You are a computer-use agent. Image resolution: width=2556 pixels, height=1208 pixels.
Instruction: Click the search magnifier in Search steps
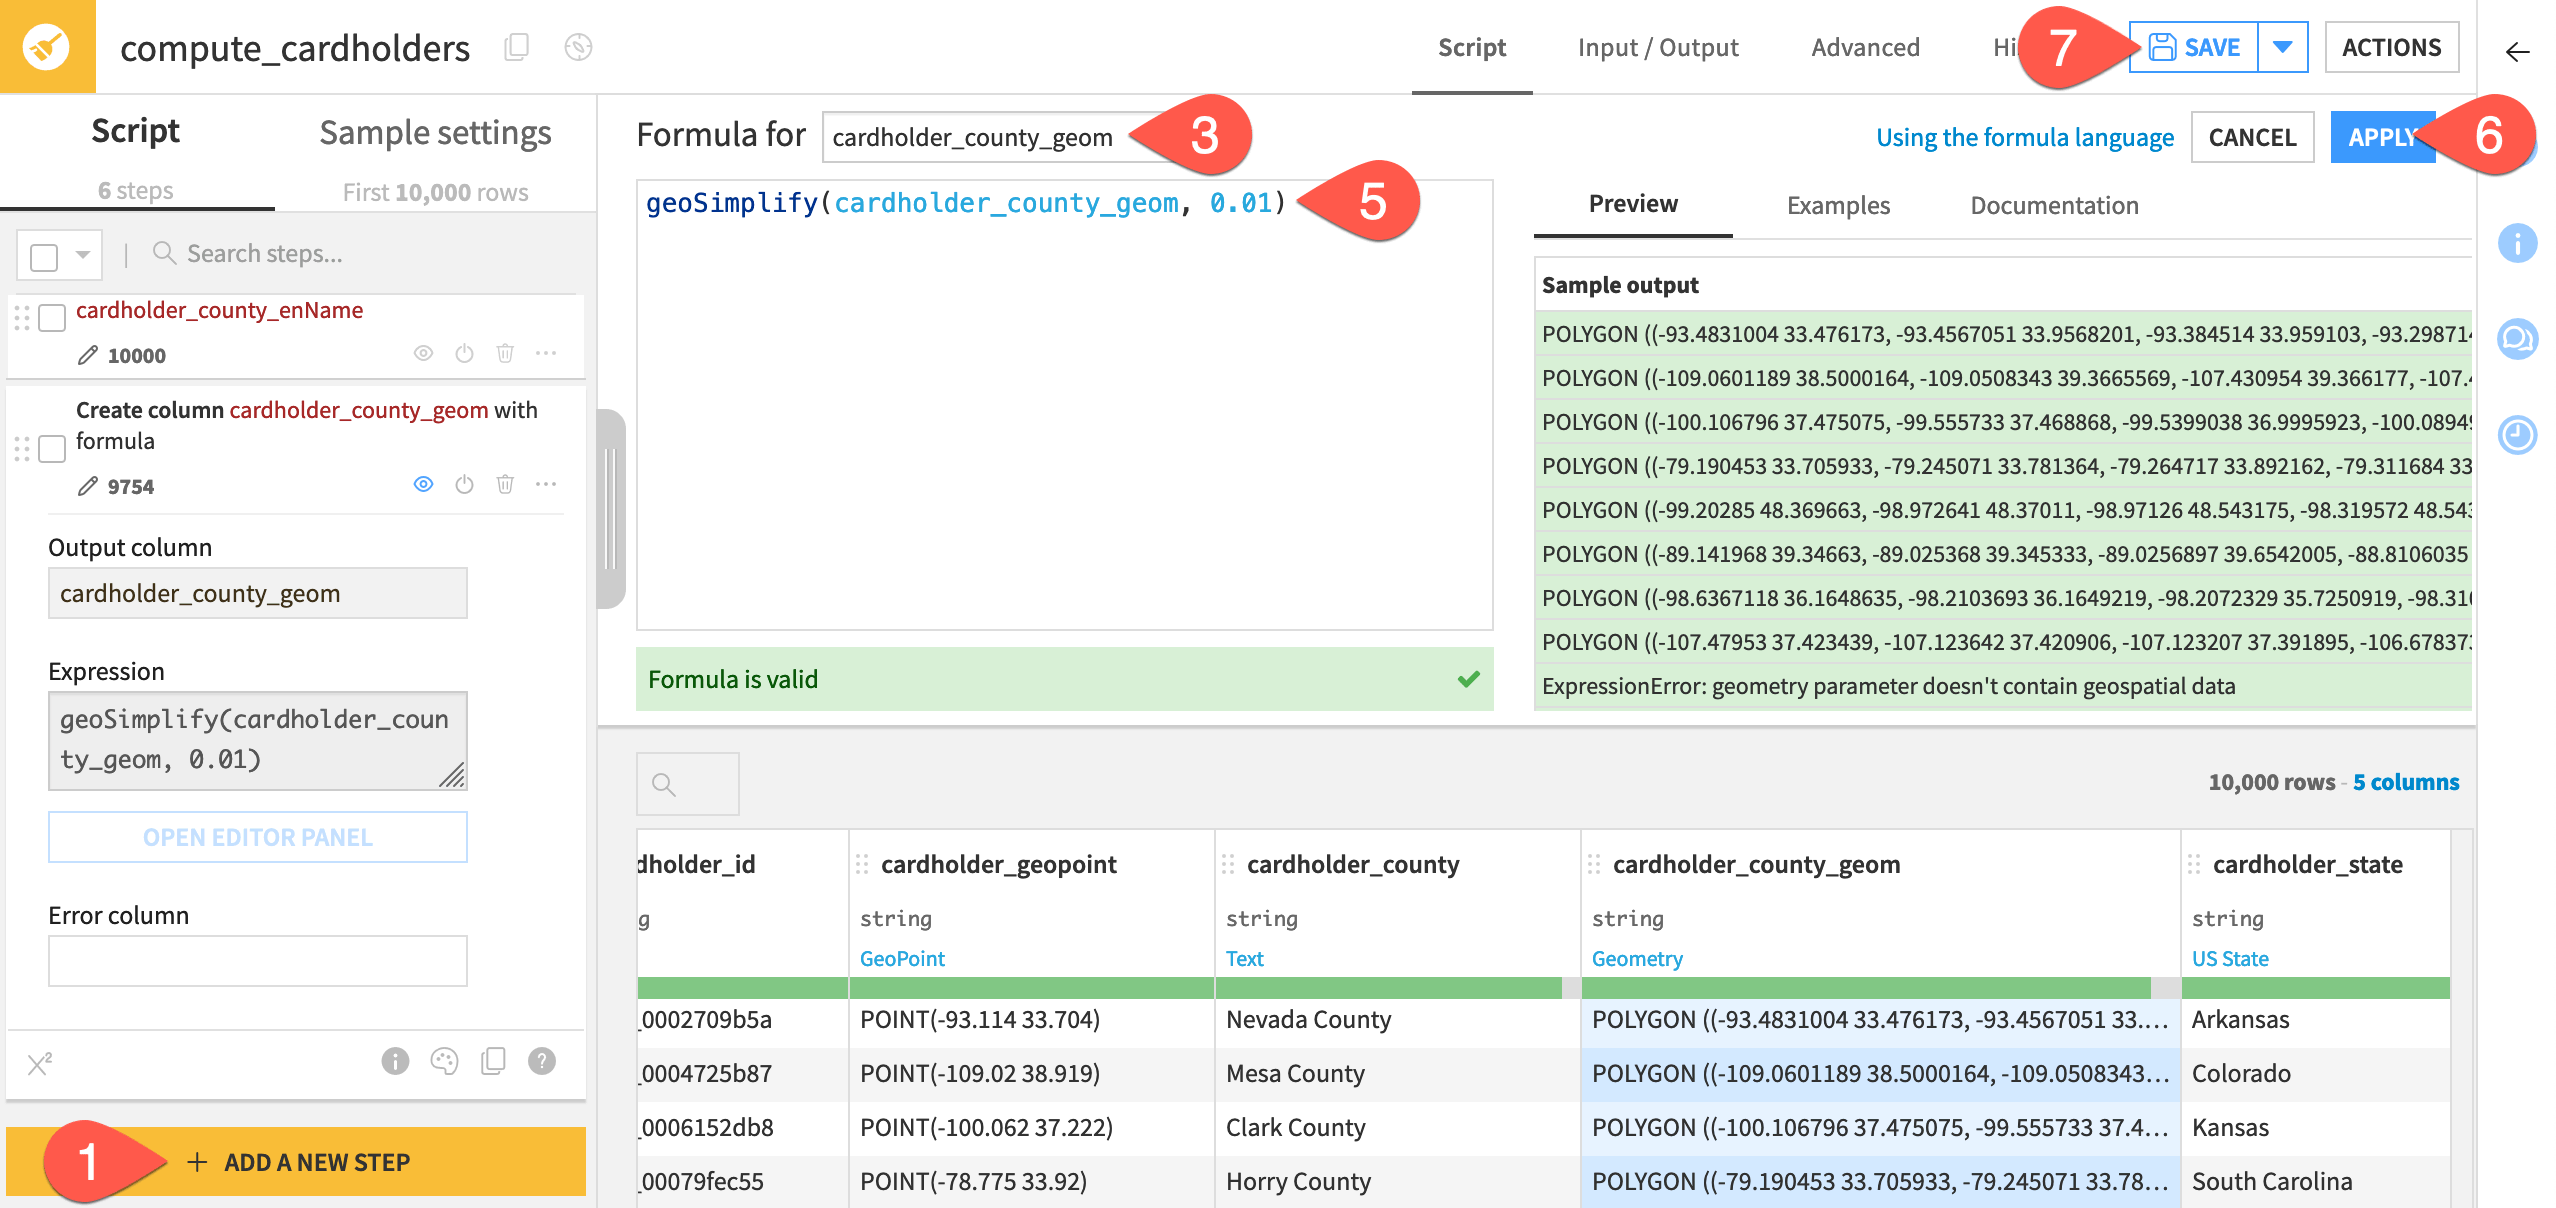pyautogui.click(x=164, y=253)
